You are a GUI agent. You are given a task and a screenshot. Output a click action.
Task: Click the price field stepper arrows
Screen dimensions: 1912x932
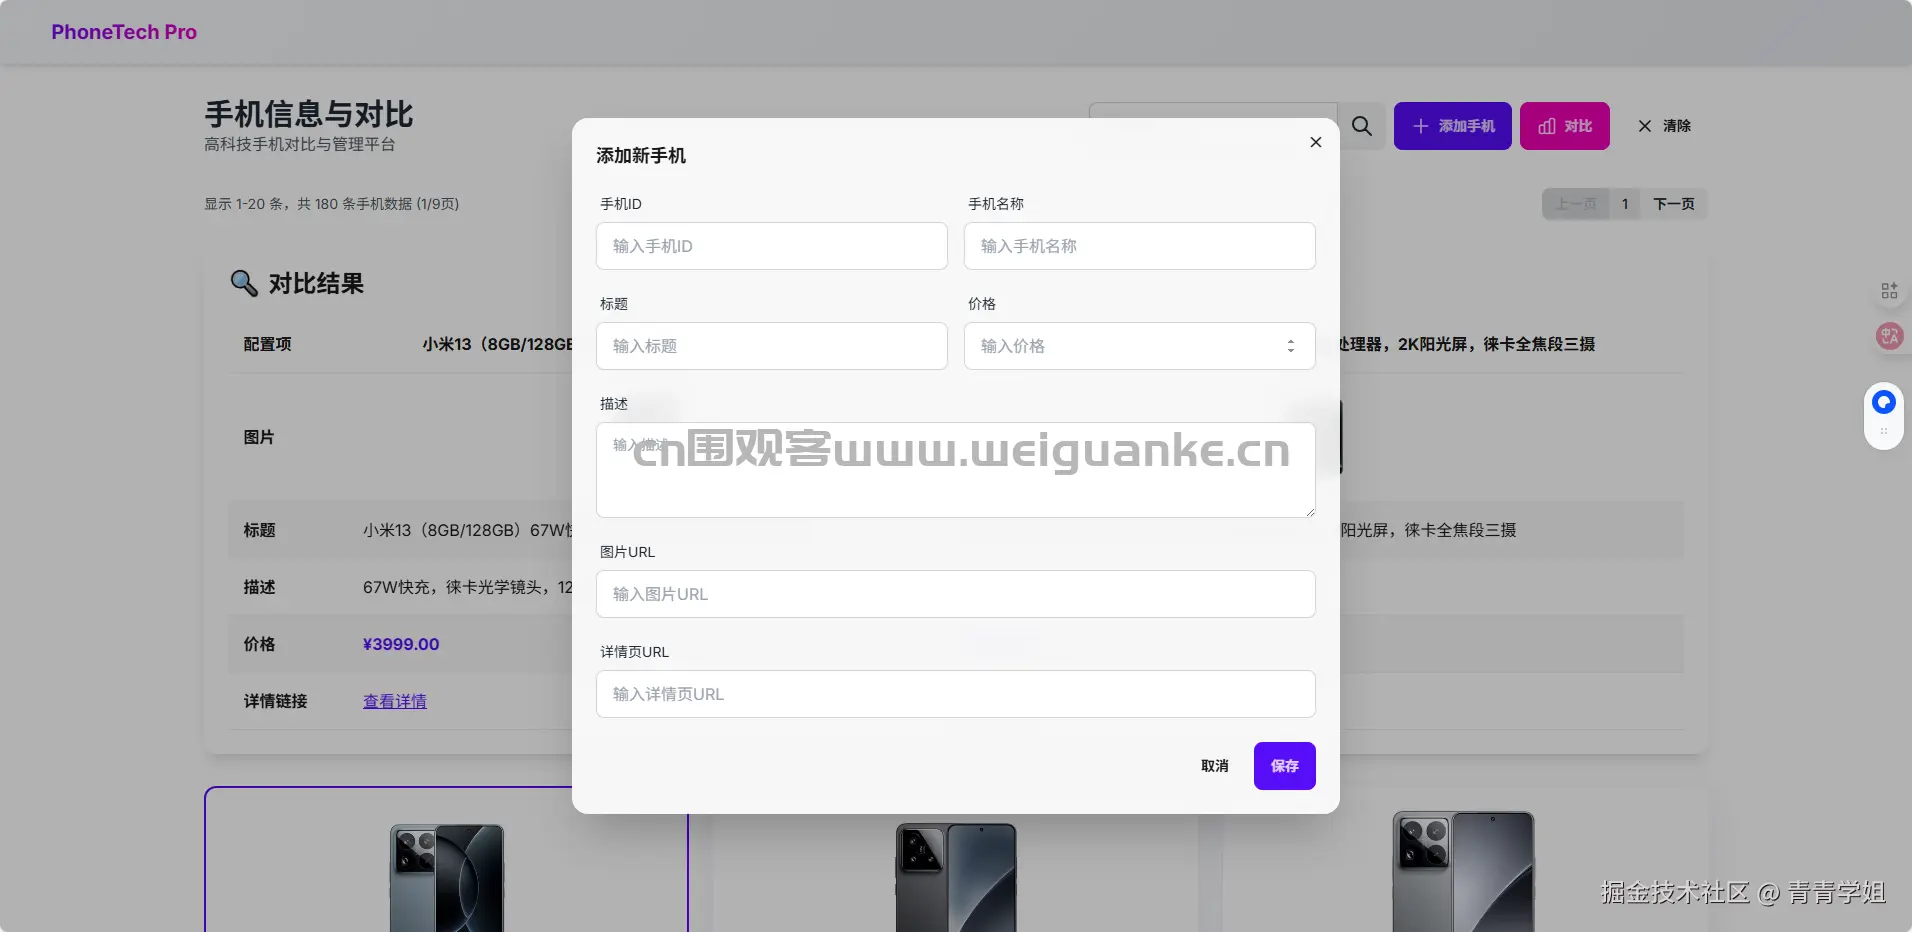1291,346
